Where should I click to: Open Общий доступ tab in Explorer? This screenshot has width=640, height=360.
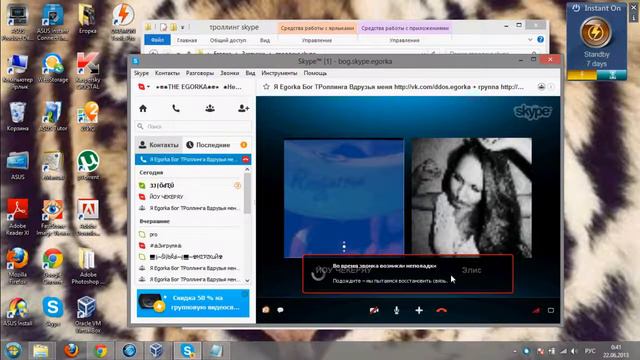pyautogui.click(x=228, y=40)
